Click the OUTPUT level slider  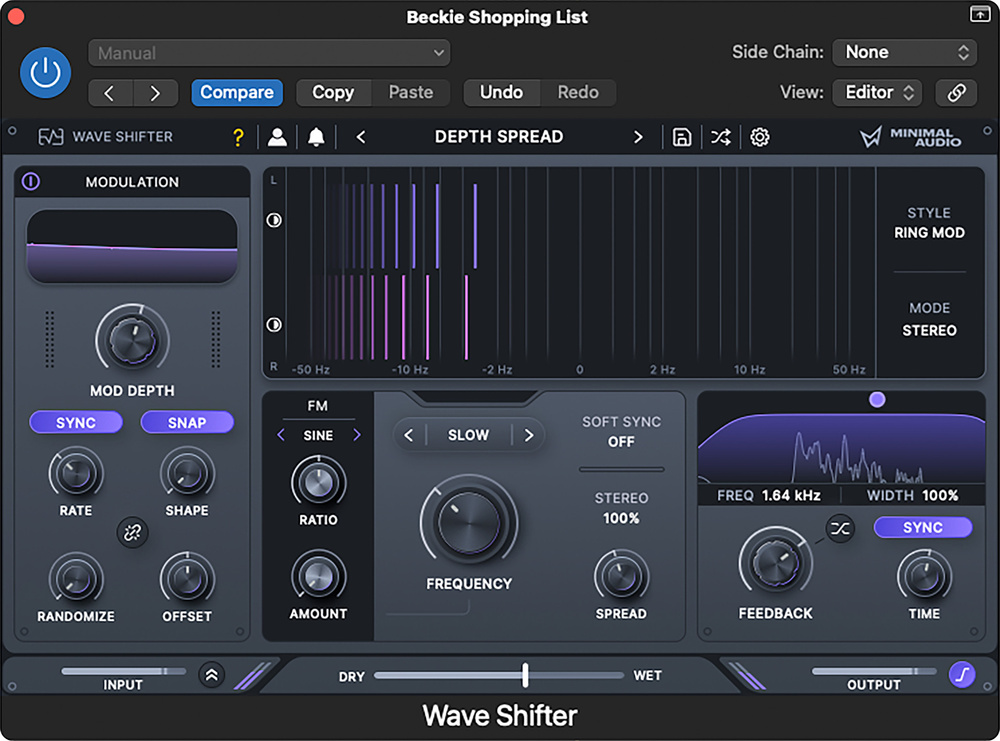click(x=874, y=671)
